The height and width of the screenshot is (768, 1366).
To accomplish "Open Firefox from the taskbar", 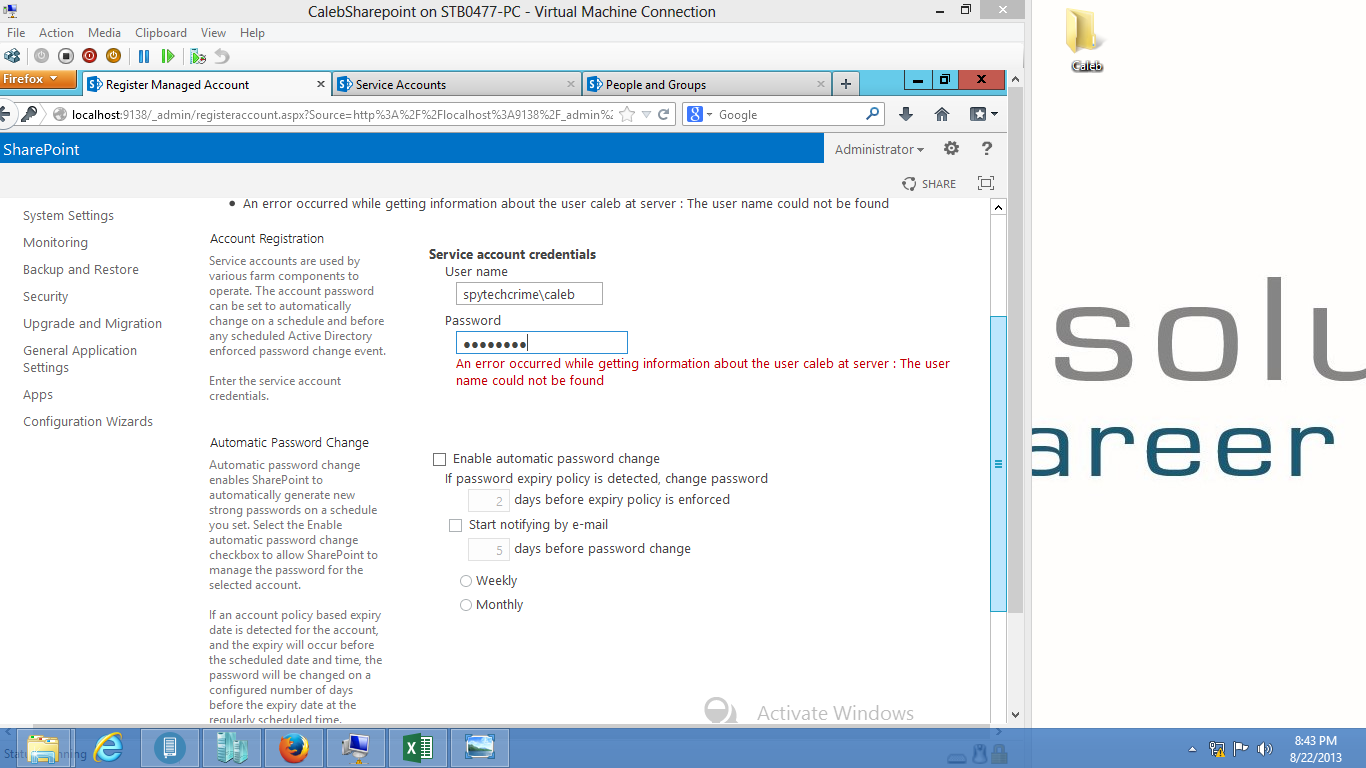I will pos(294,747).
